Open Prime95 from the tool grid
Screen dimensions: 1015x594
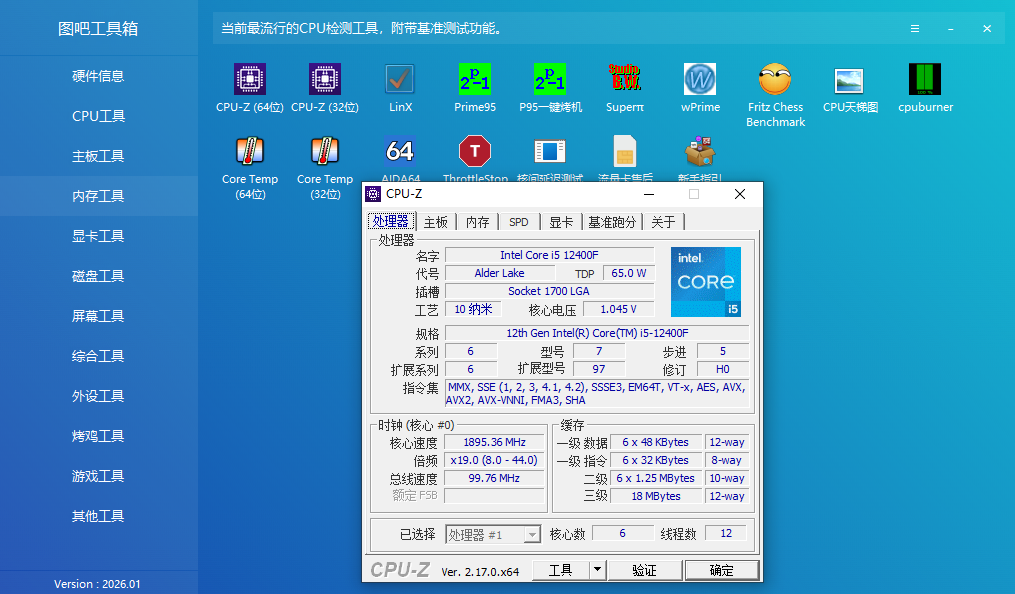click(x=474, y=80)
